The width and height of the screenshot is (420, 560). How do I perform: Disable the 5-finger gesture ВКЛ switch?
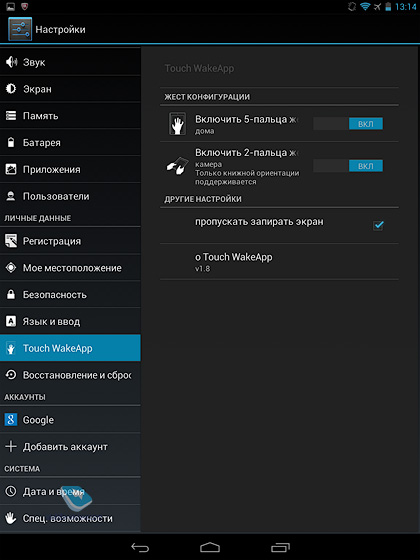tap(348, 124)
